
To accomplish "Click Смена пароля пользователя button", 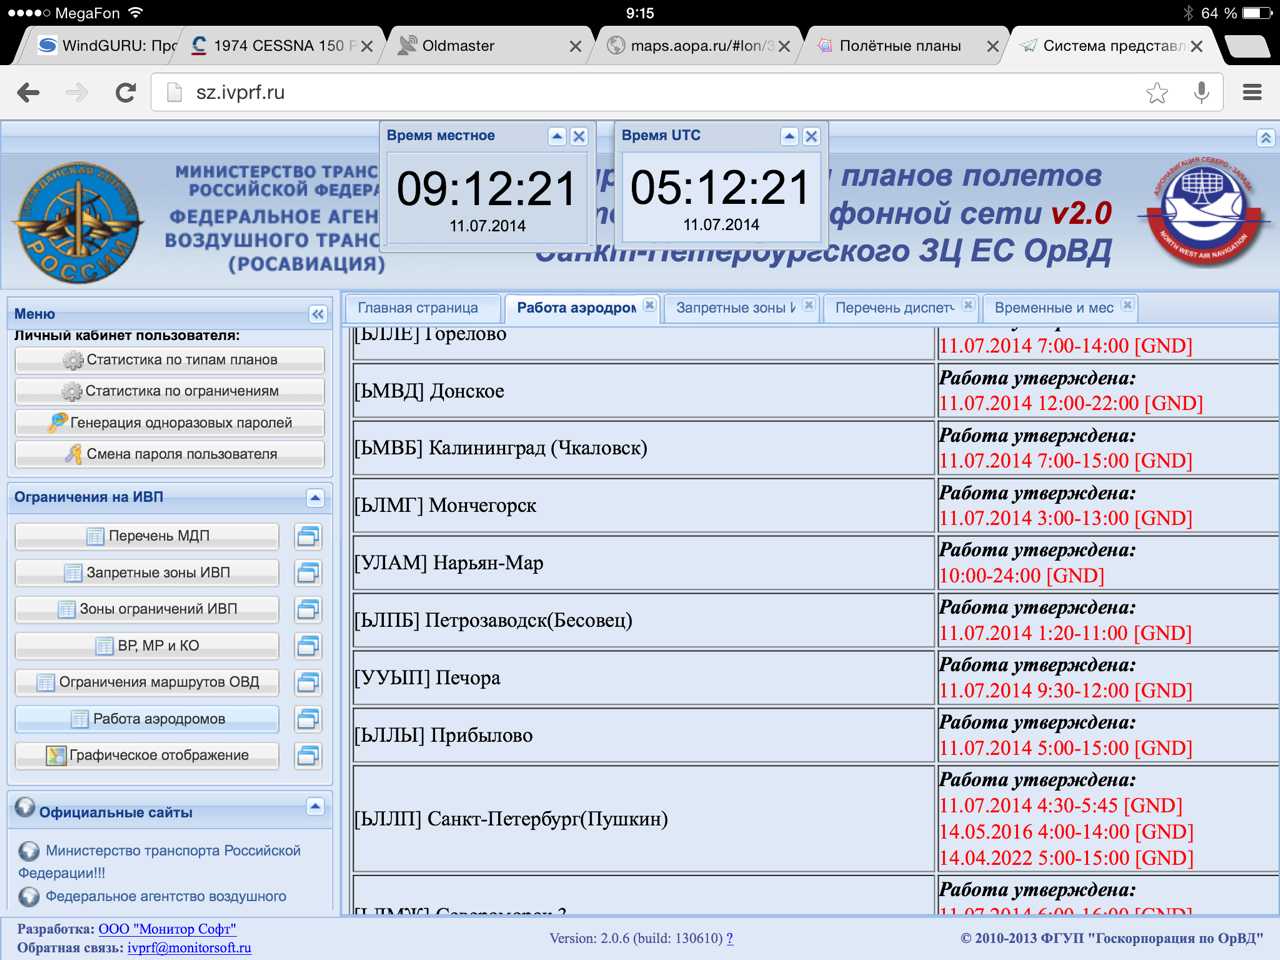I will click(x=170, y=454).
